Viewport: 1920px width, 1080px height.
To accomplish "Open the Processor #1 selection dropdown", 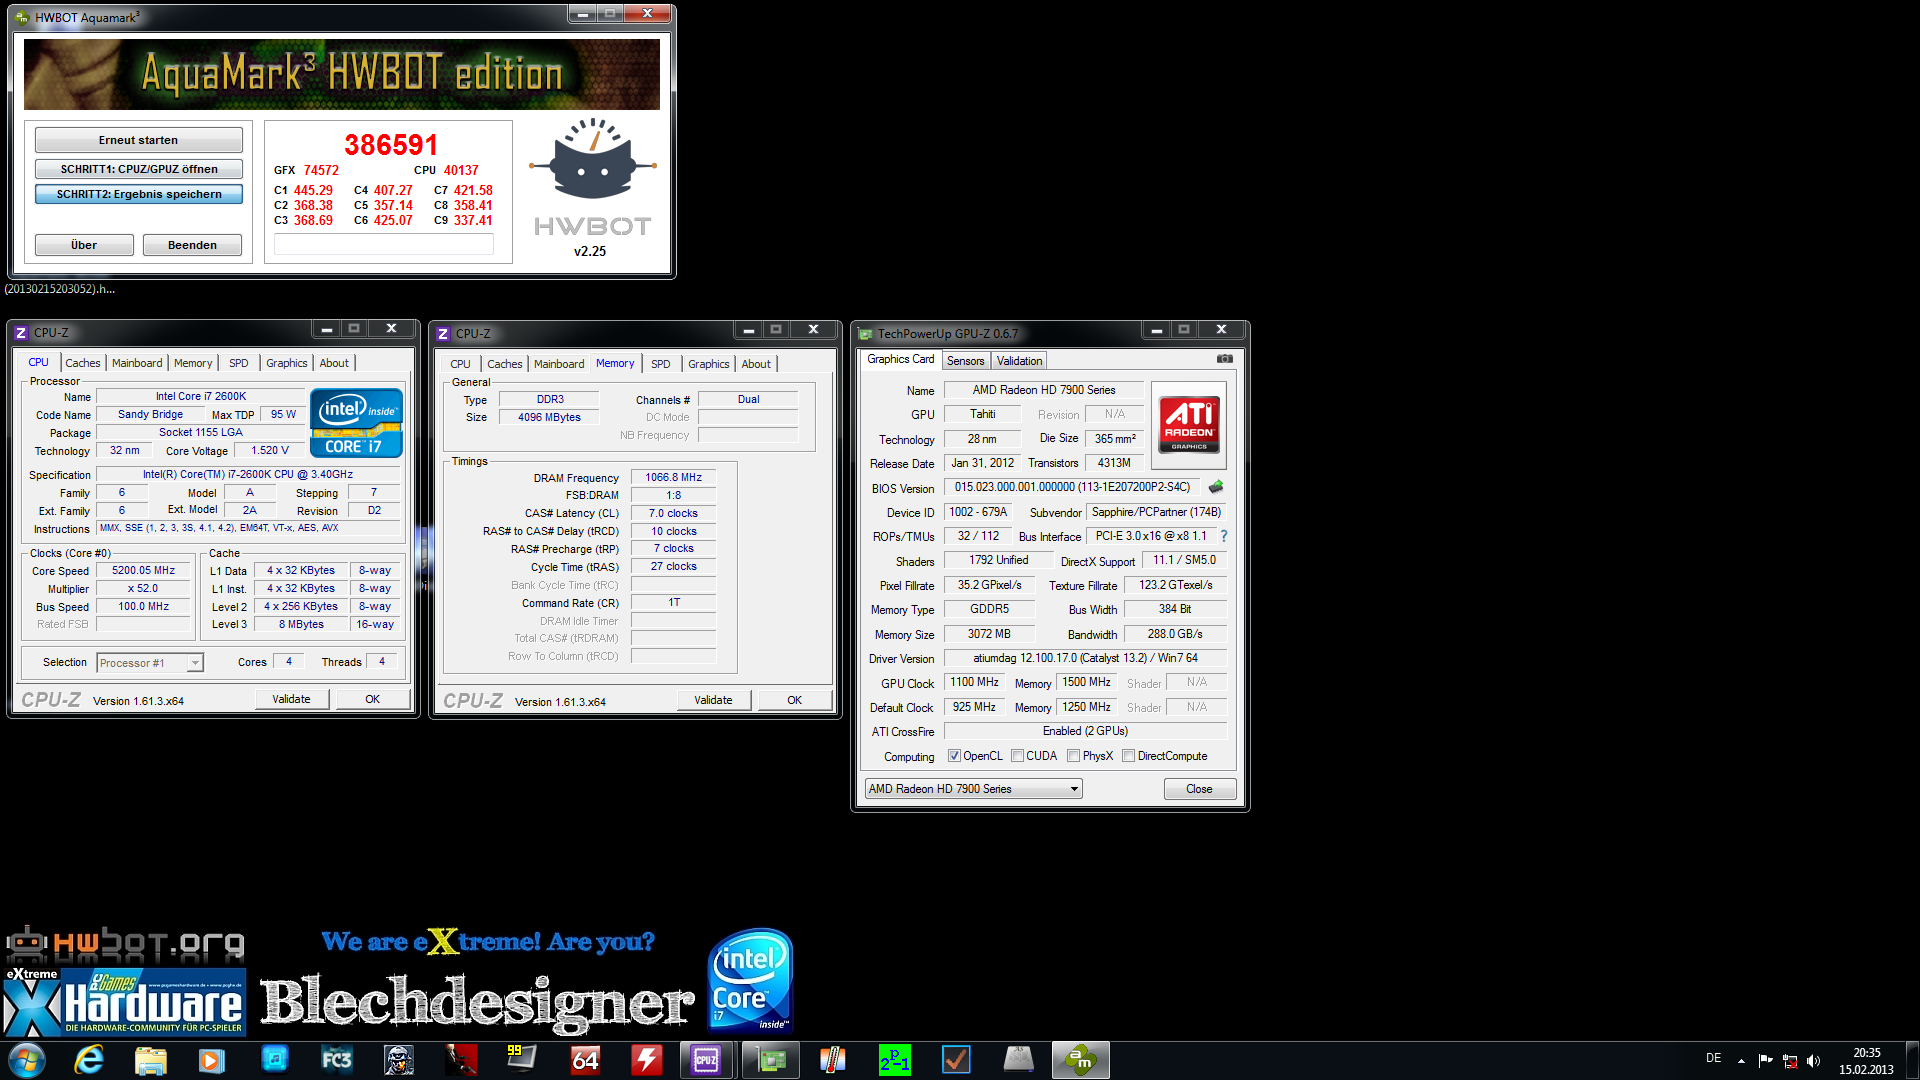I will [x=150, y=663].
